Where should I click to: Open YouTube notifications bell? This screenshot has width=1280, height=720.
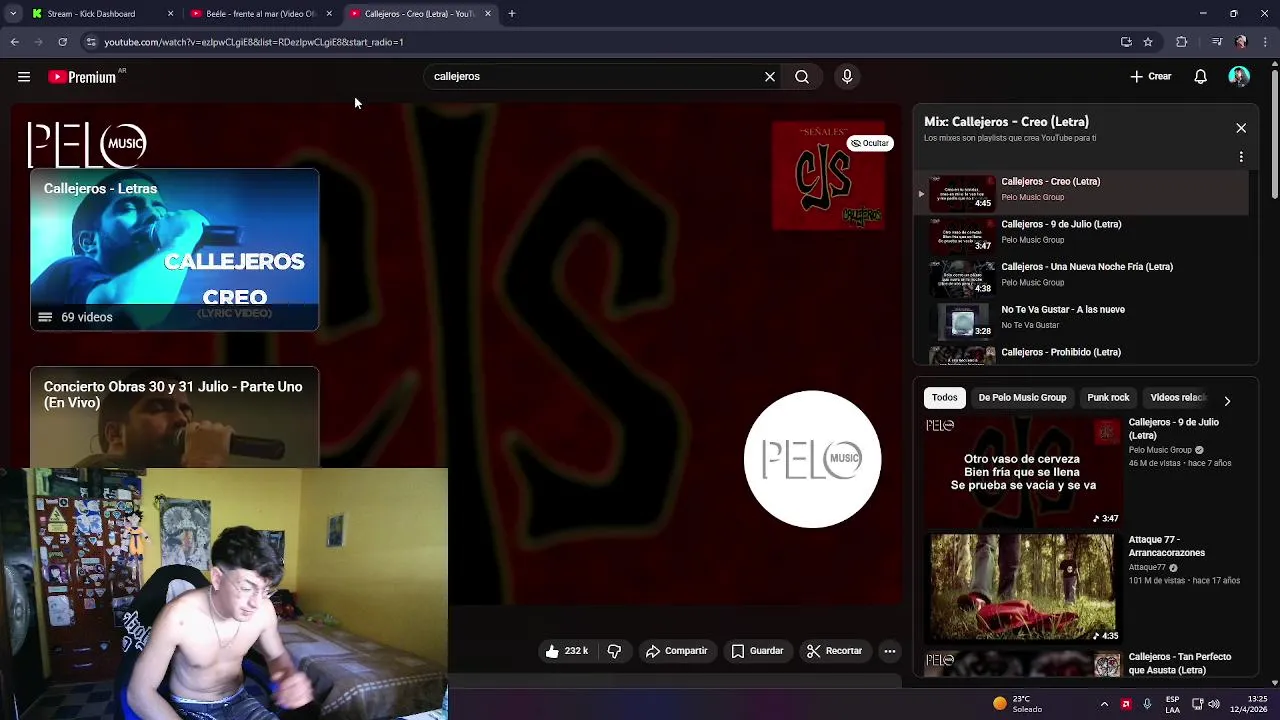[1201, 77]
